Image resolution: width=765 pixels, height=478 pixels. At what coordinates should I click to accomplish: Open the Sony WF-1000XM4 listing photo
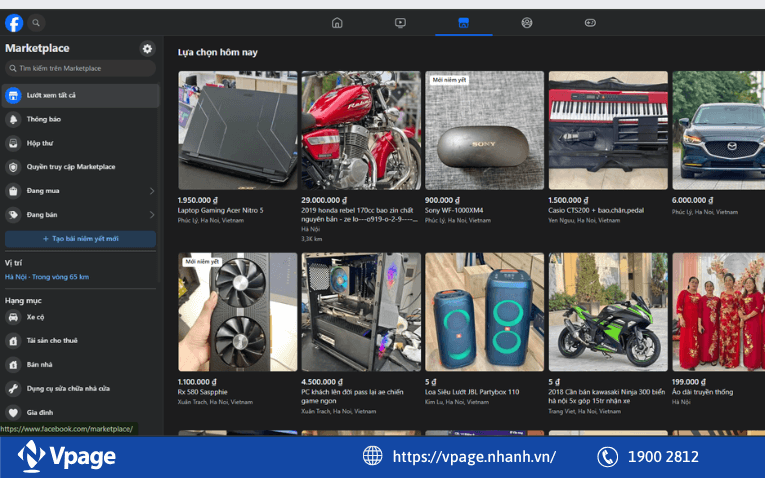(x=484, y=130)
